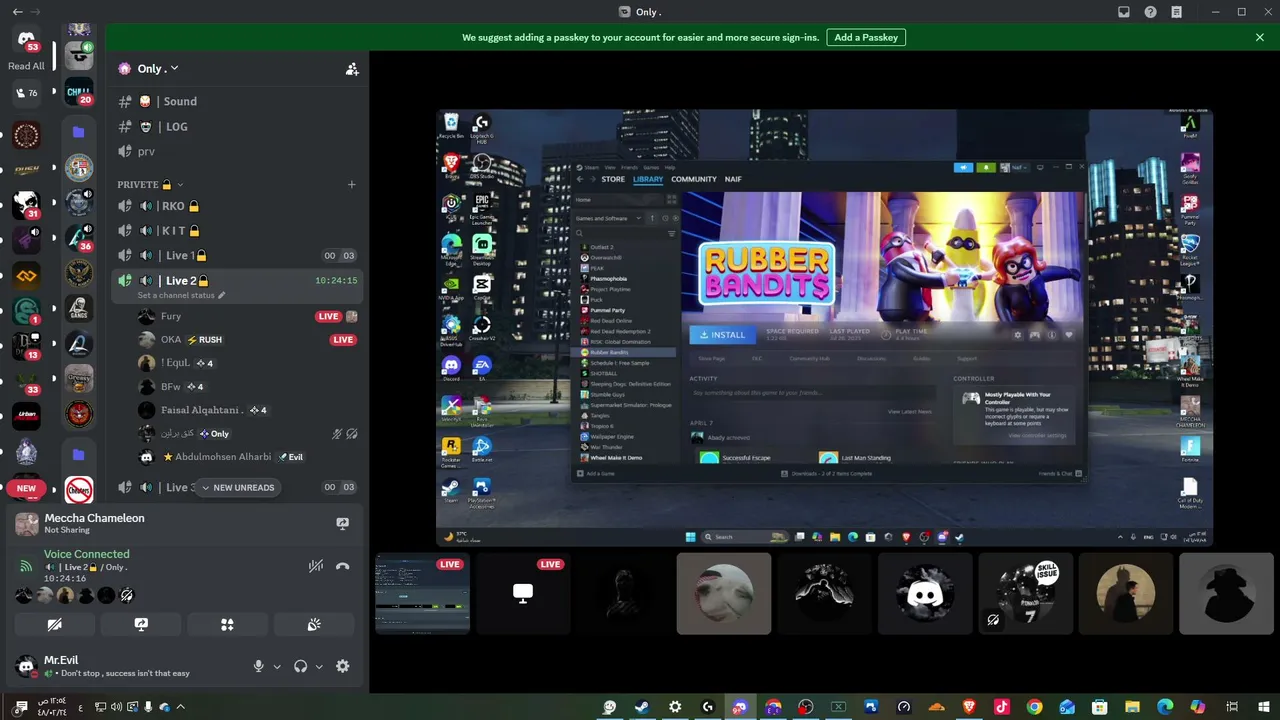This screenshot has width=1280, height=720.
Task: Join the RKO voice channel
Action: [x=236, y=206]
